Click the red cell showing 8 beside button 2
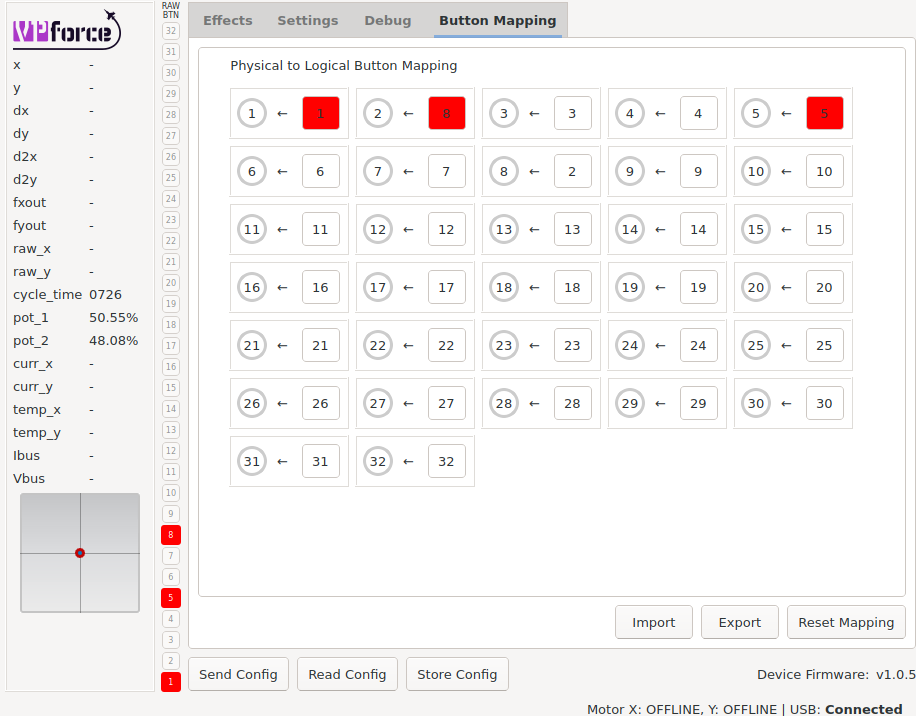The height and width of the screenshot is (716, 916). pyautogui.click(x=446, y=113)
